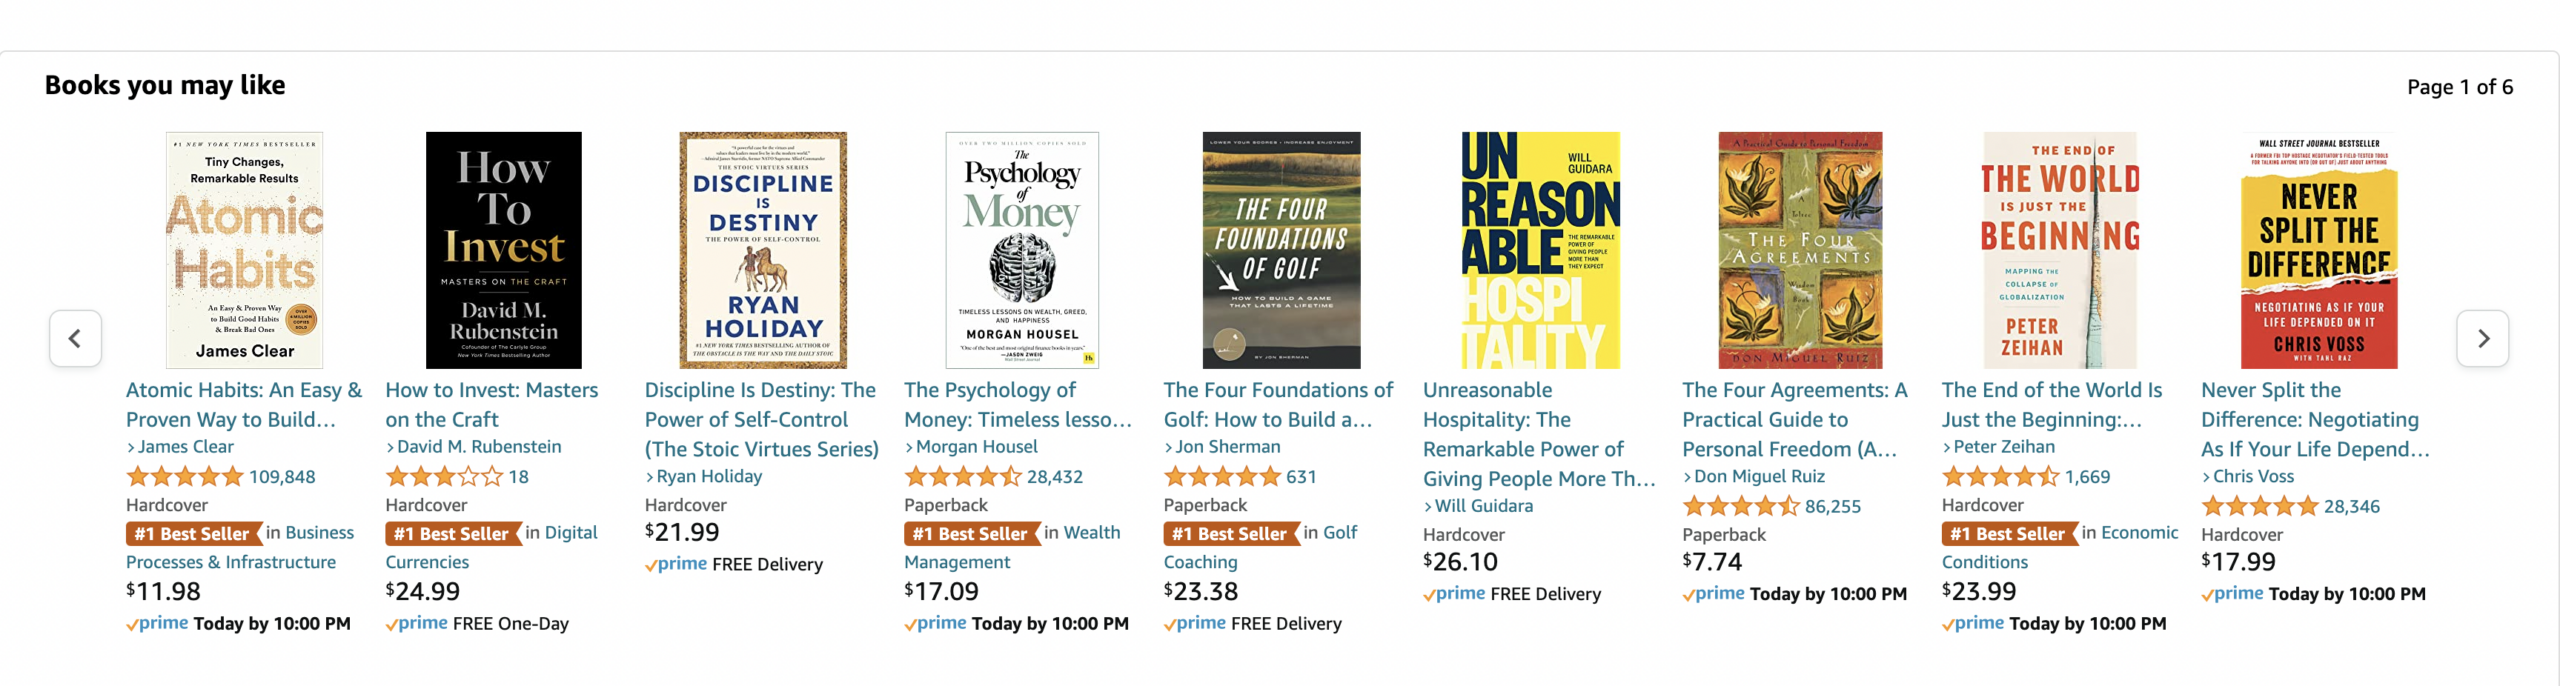Open The Four Agreements star rating
Image resolution: width=2560 pixels, height=686 pixels.
tap(1740, 507)
